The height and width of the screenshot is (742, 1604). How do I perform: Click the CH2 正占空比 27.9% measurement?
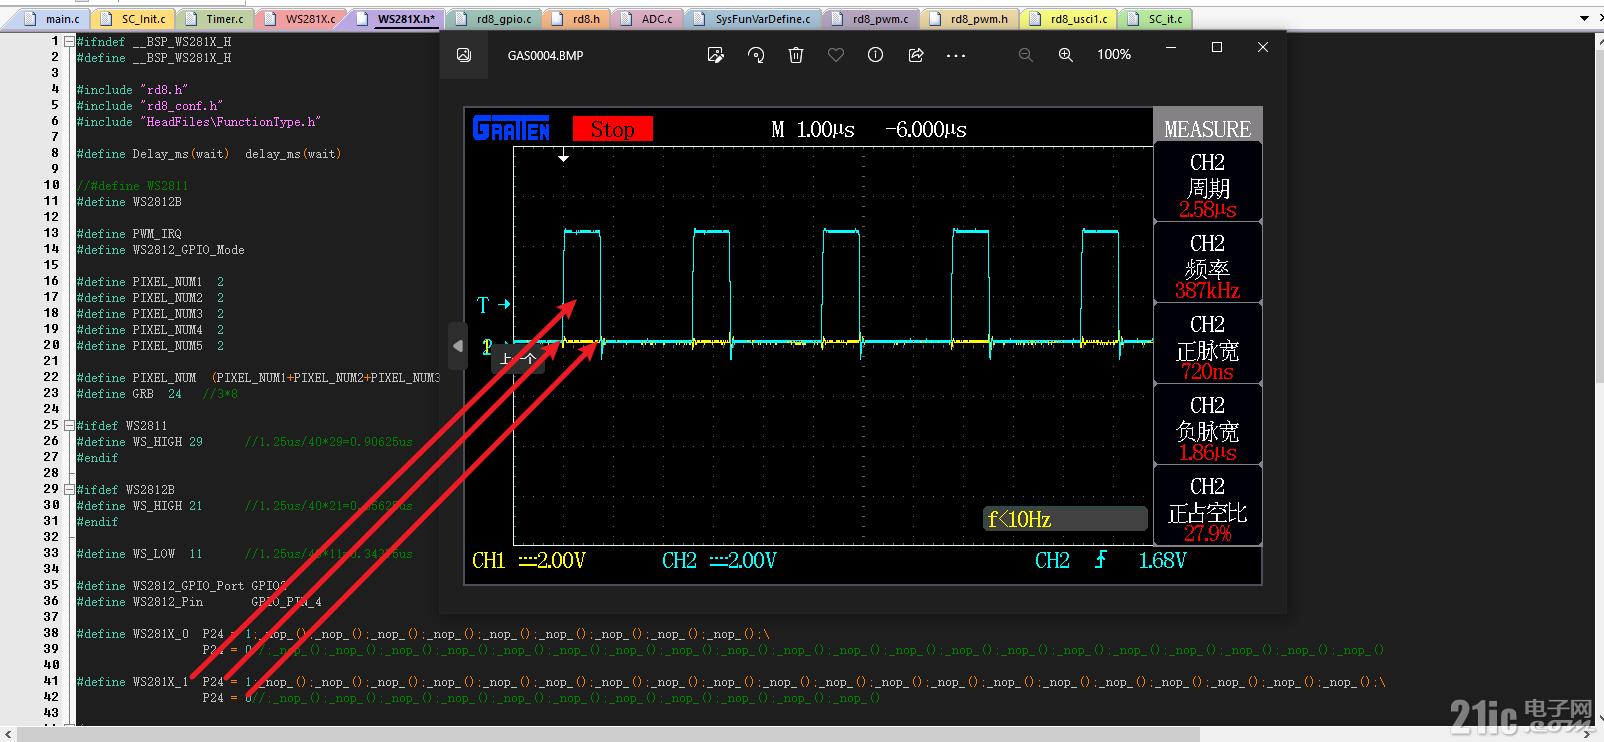pos(1207,506)
